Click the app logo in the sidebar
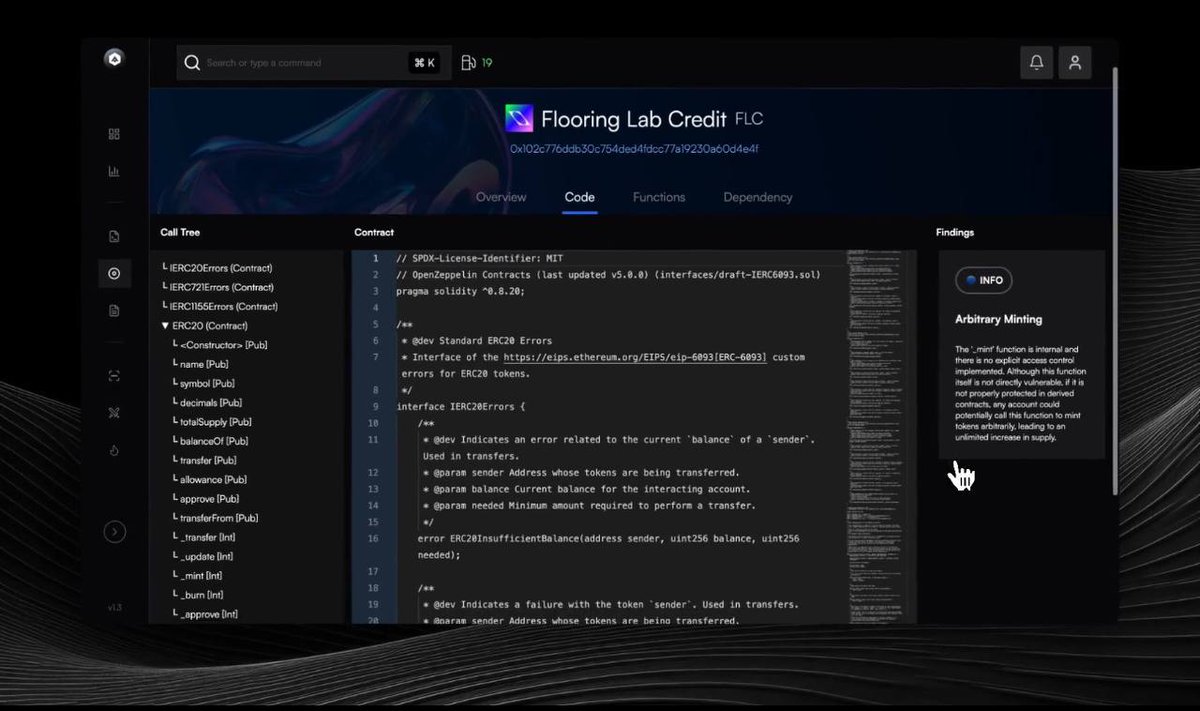The width and height of the screenshot is (1200, 711). [x=114, y=58]
